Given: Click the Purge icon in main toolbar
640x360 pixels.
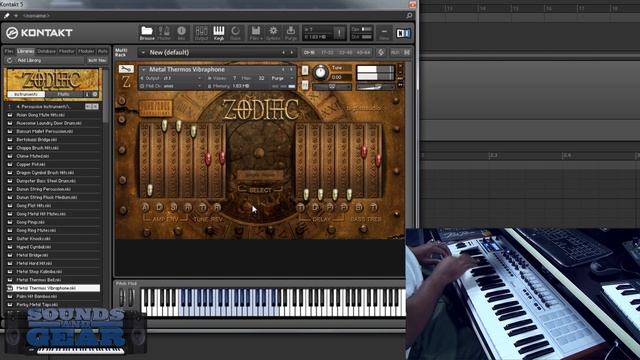Looking at the screenshot, I should tap(291, 33).
